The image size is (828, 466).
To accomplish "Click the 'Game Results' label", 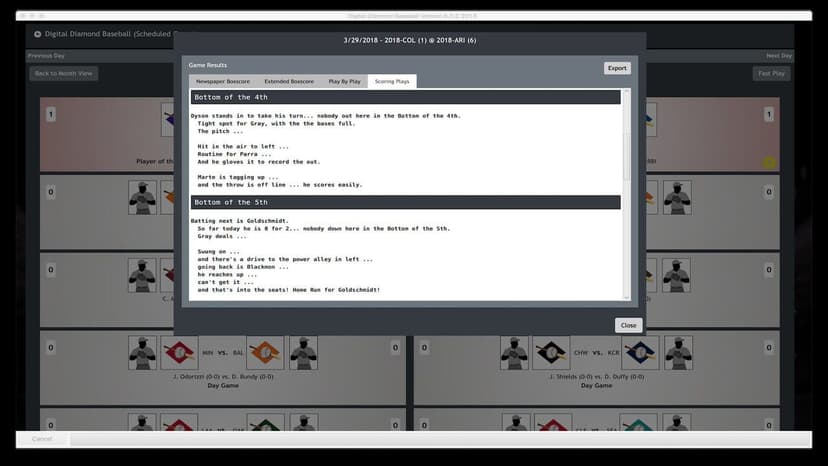I will 208,65.
